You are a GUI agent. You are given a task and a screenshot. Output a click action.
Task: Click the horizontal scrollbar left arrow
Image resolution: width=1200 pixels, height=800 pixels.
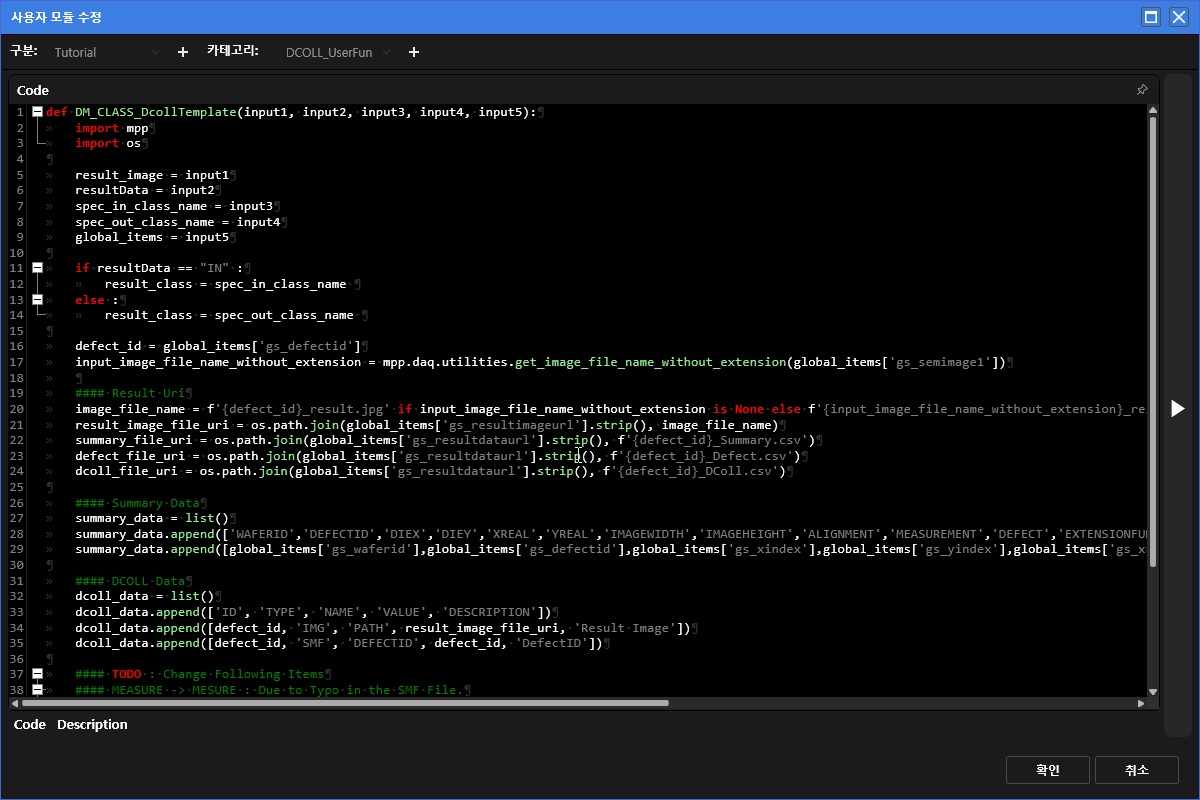(16, 703)
